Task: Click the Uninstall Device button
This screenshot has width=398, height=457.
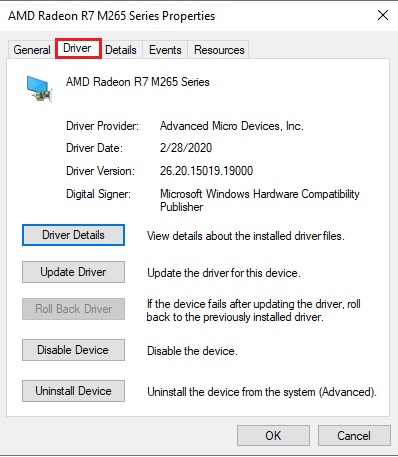Action: 73,391
